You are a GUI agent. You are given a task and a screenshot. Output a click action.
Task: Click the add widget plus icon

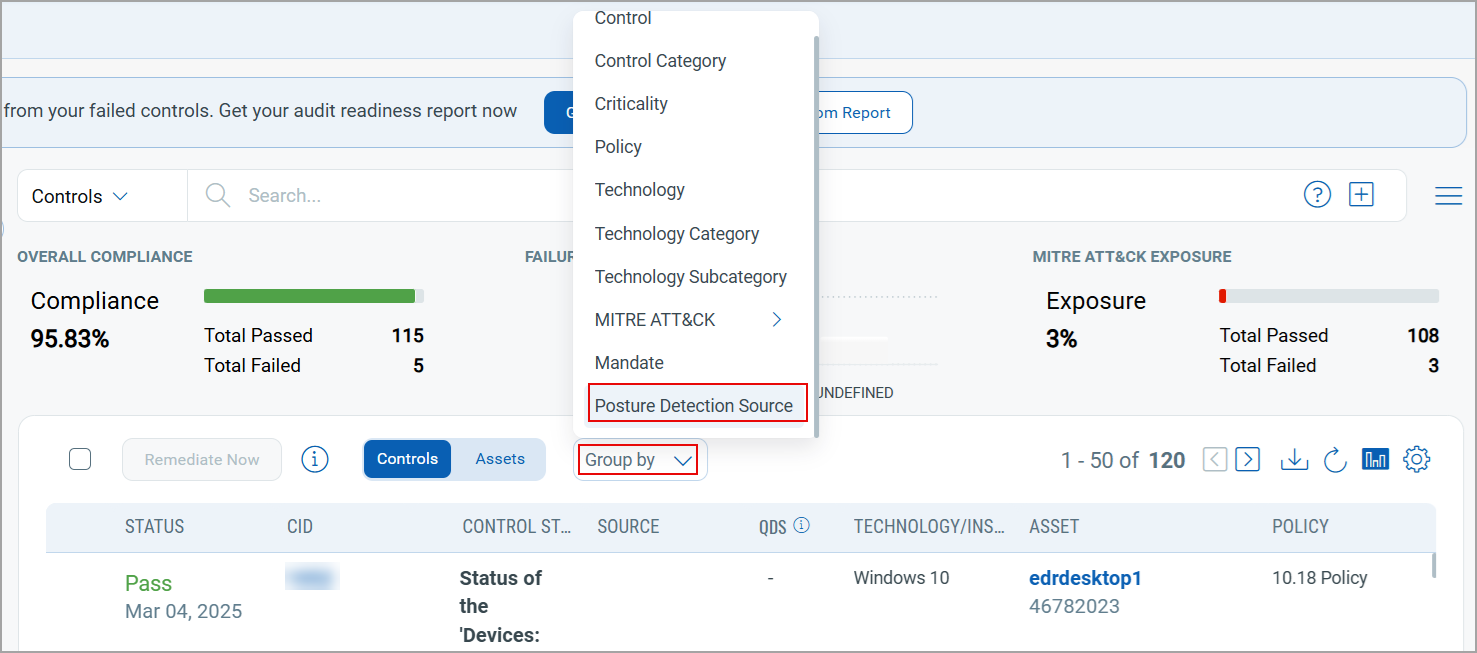[1361, 195]
